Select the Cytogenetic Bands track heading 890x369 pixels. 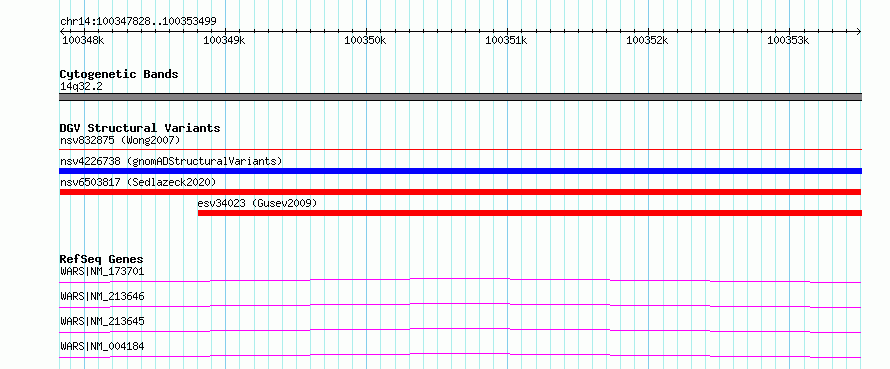pyautogui.click(x=119, y=74)
